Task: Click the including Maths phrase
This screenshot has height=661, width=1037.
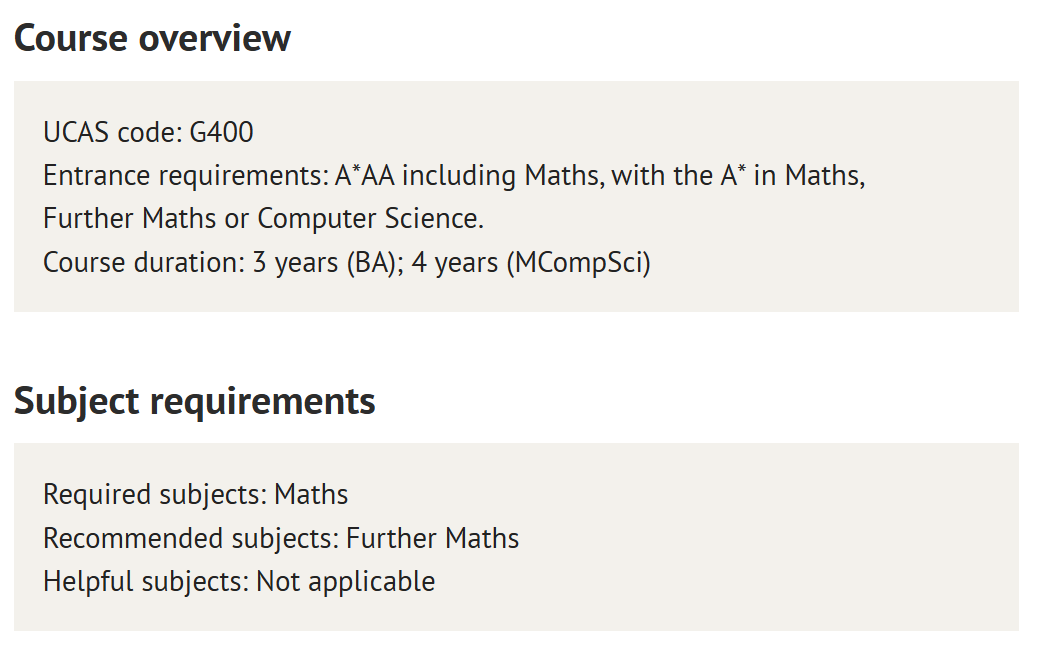Action: pyautogui.click(x=503, y=176)
